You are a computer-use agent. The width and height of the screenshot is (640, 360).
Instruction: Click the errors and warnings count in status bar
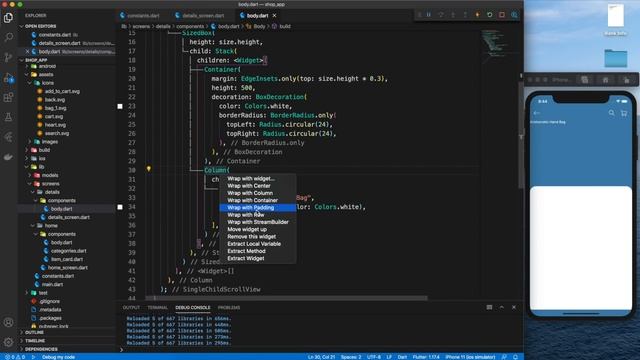(x=15, y=357)
